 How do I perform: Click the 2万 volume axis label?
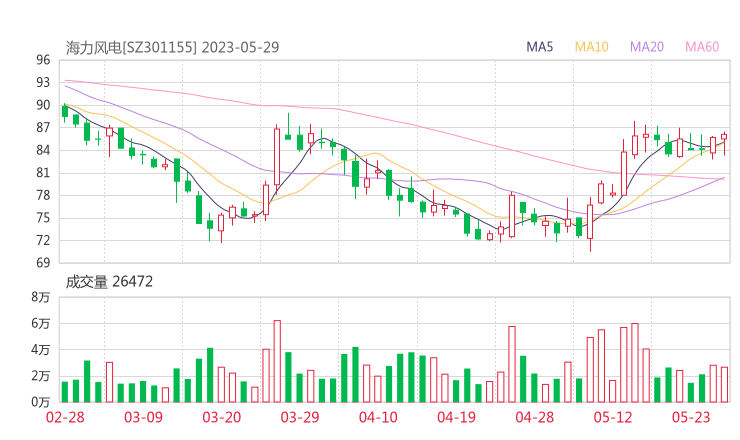pos(41,376)
